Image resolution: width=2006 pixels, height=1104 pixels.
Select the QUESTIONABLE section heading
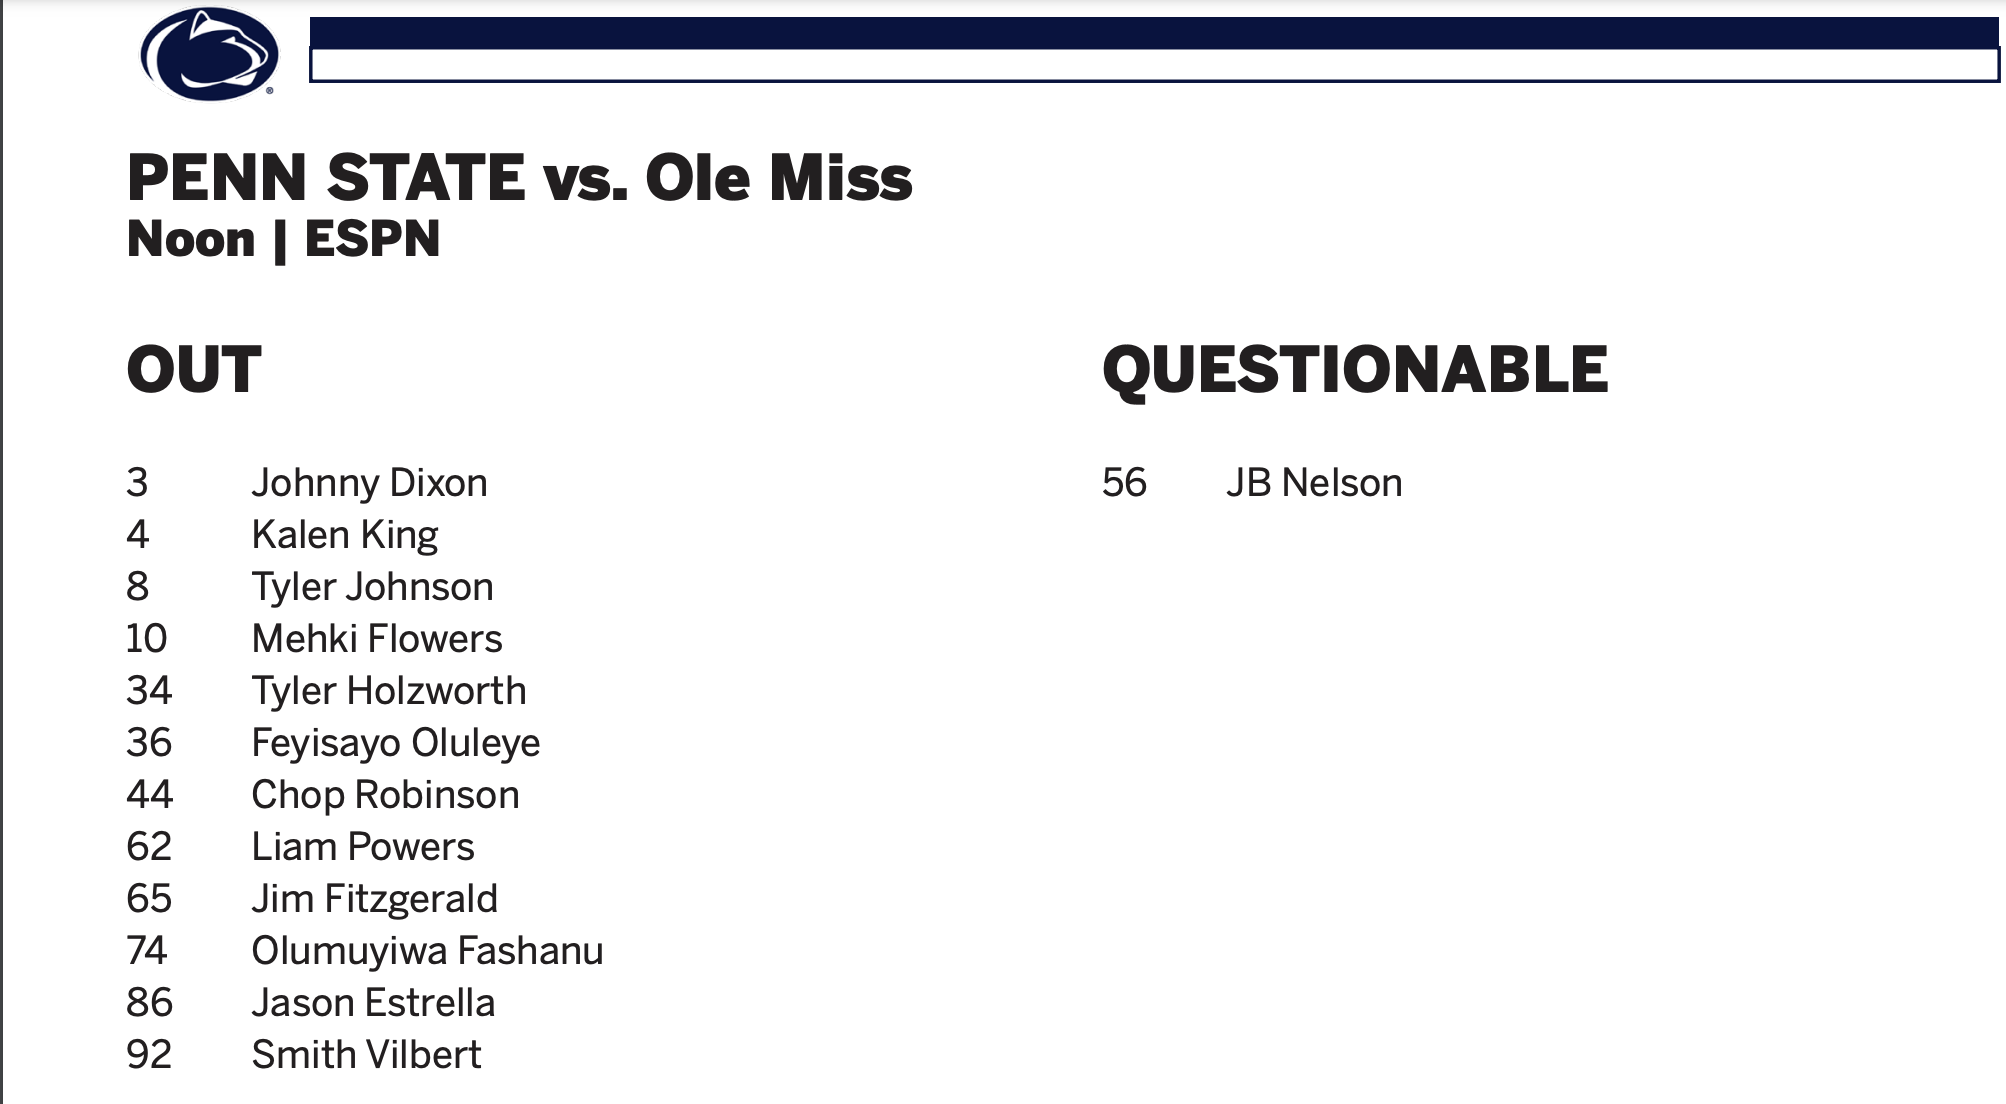pyautogui.click(x=1354, y=370)
